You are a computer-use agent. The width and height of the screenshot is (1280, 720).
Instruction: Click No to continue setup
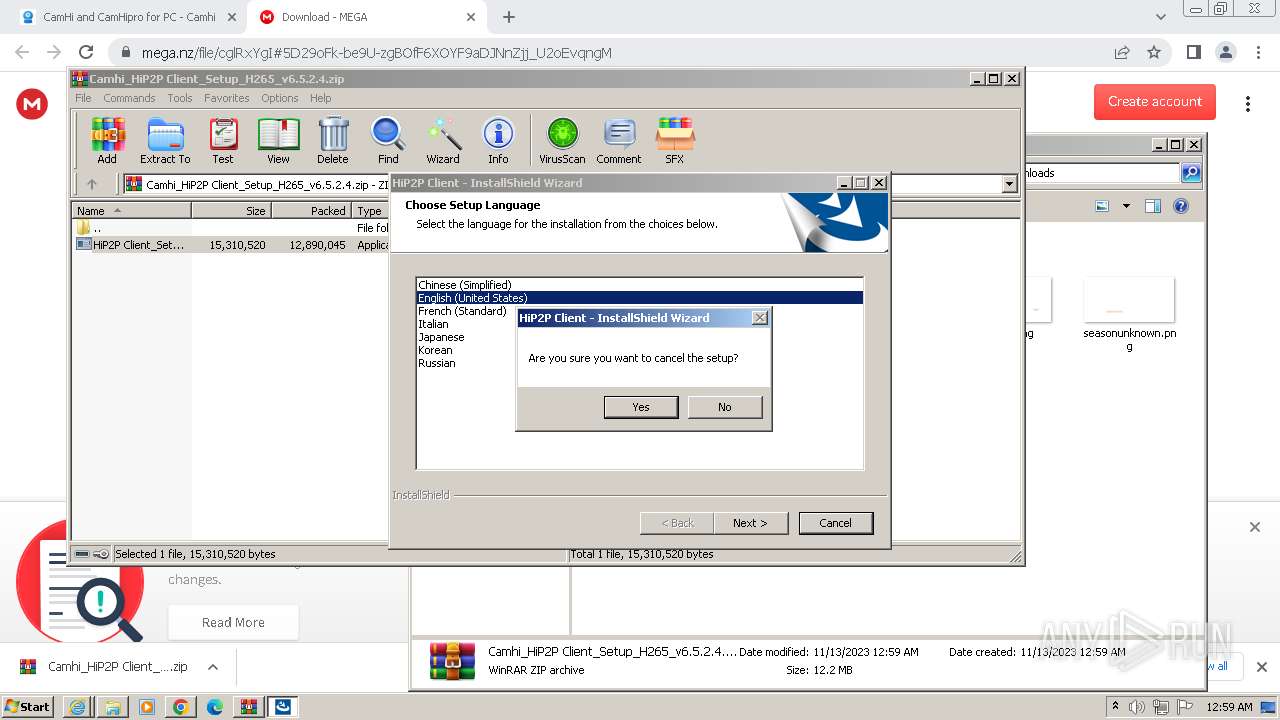(x=725, y=407)
